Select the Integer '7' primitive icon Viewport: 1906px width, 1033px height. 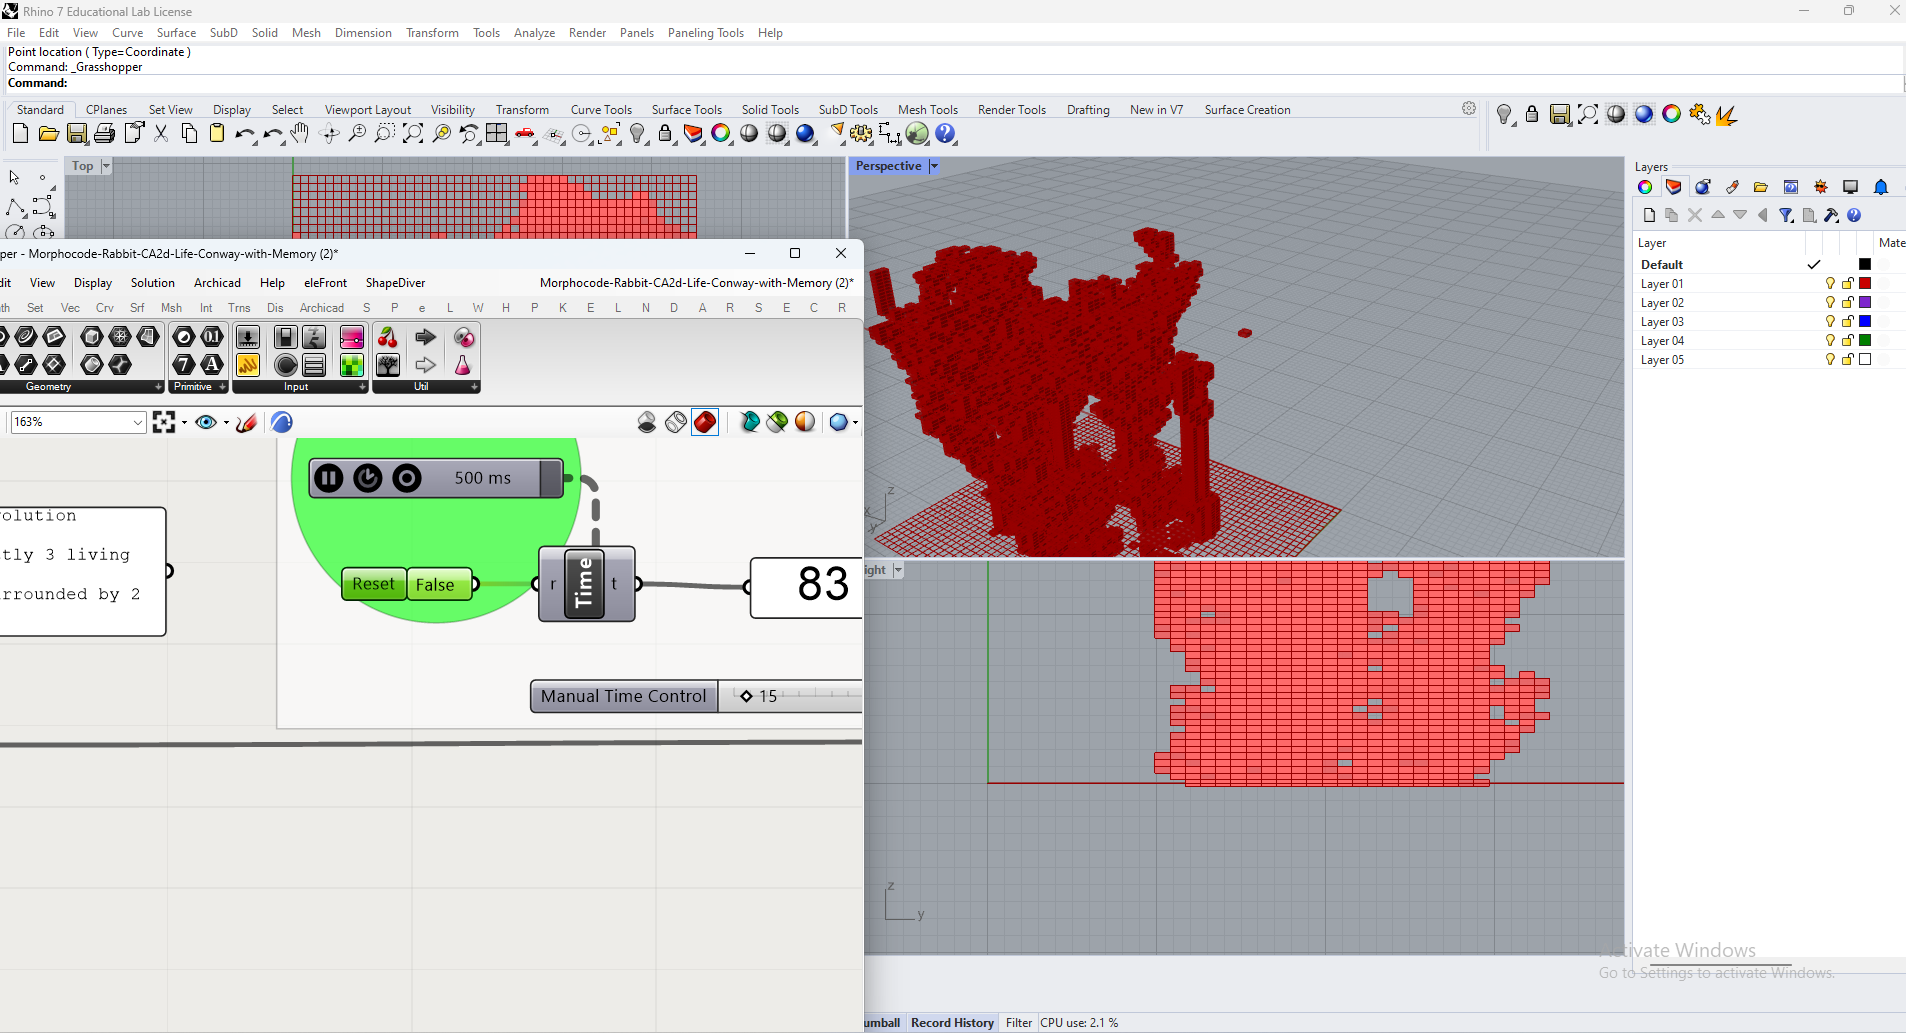[184, 365]
